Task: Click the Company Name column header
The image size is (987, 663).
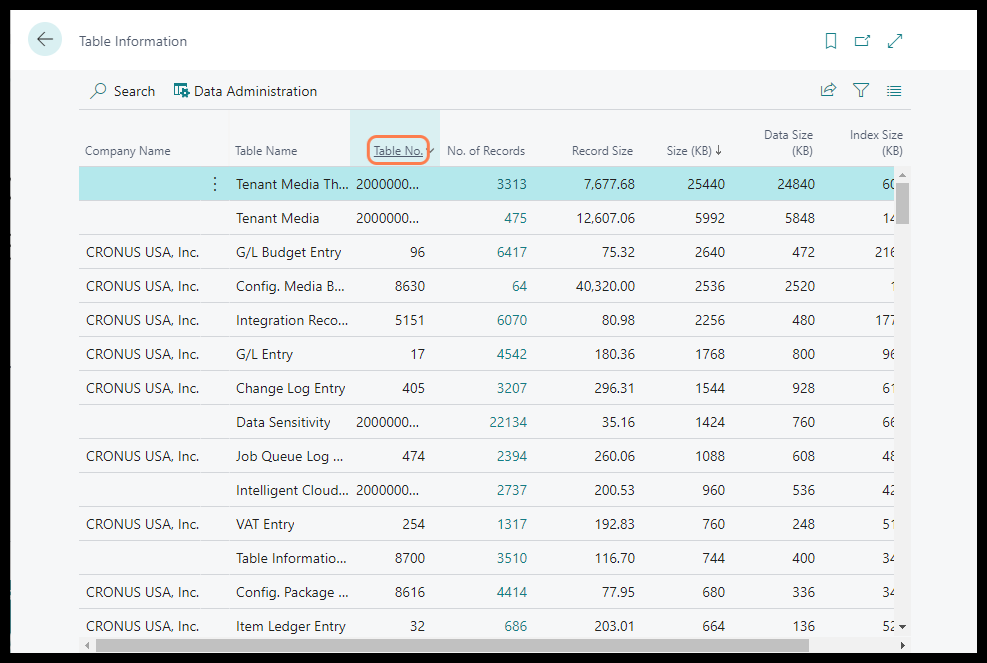Action: click(x=128, y=151)
